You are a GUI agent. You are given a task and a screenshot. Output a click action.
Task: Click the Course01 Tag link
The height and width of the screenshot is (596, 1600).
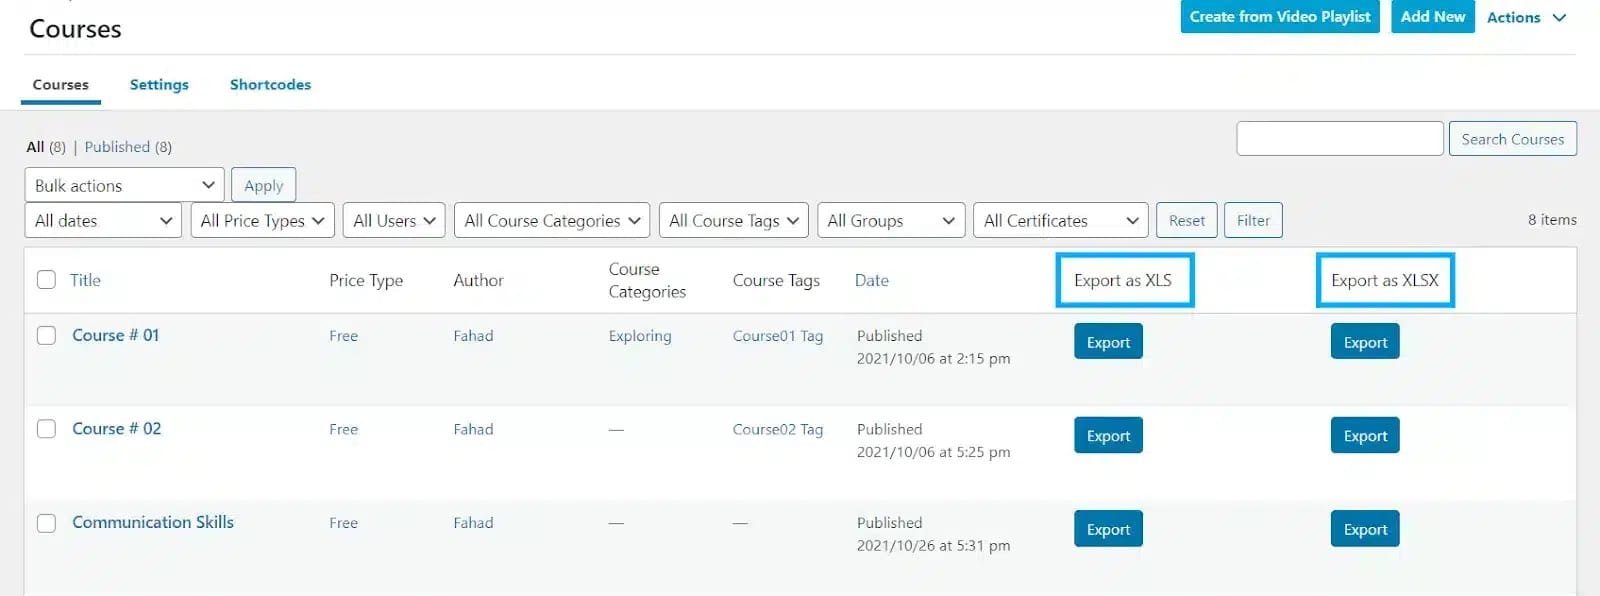[x=778, y=336]
